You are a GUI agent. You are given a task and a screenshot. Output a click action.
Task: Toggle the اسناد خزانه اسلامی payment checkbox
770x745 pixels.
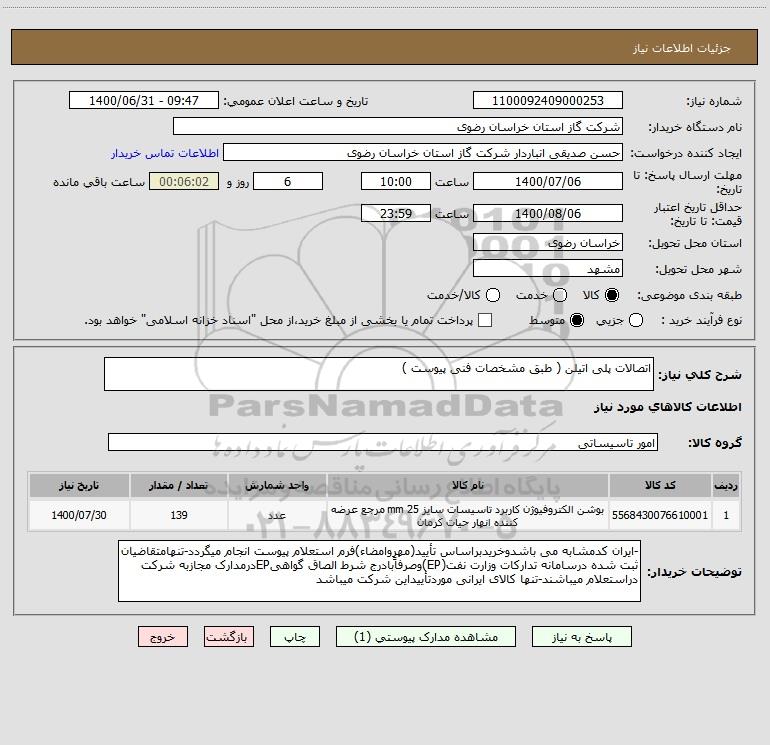[485, 320]
